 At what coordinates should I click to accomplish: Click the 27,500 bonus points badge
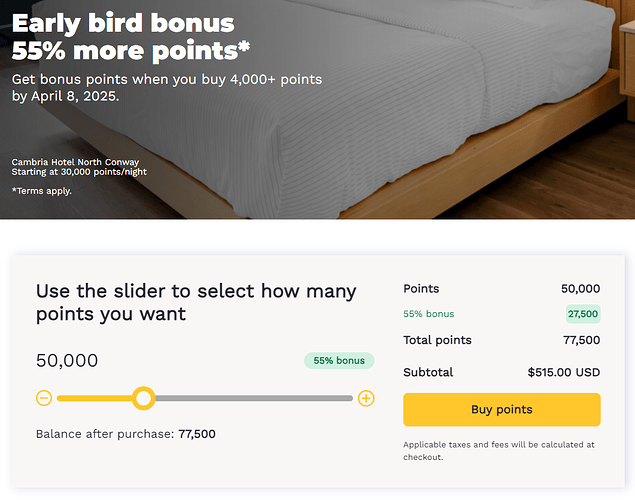582,314
